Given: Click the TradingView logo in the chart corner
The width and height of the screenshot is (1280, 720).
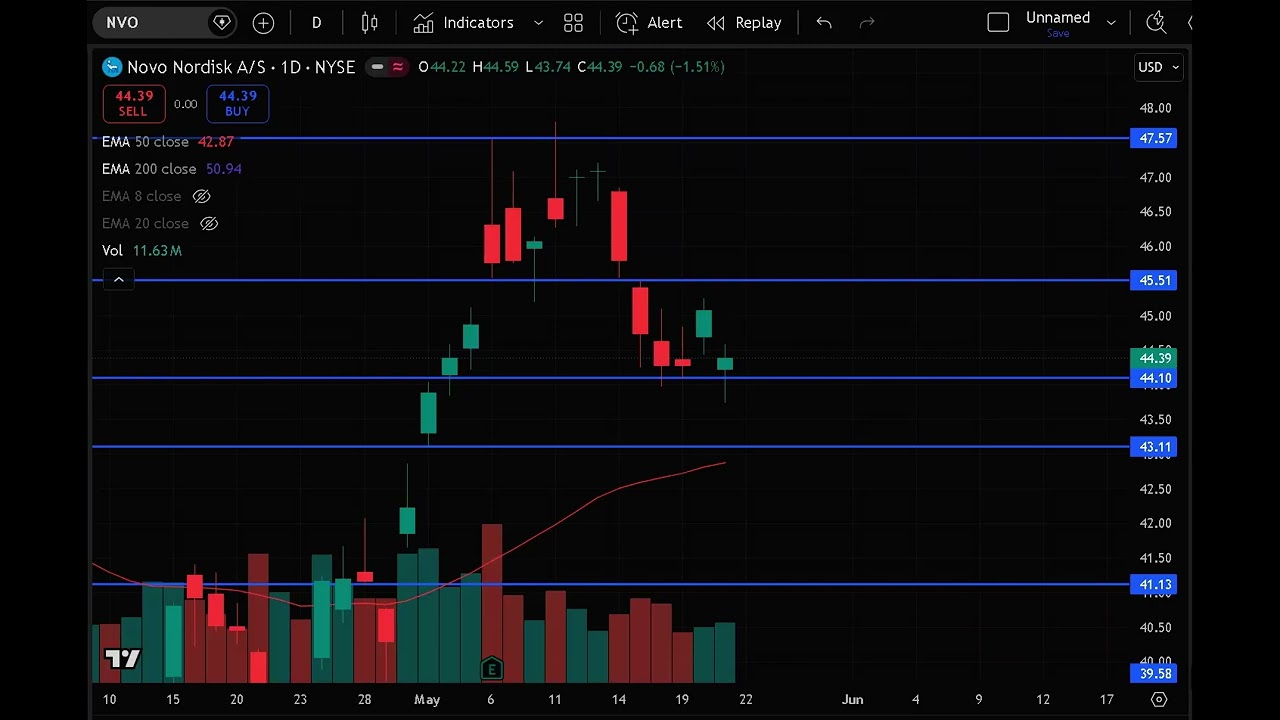Looking at the screenshot, I should point(123,658).
